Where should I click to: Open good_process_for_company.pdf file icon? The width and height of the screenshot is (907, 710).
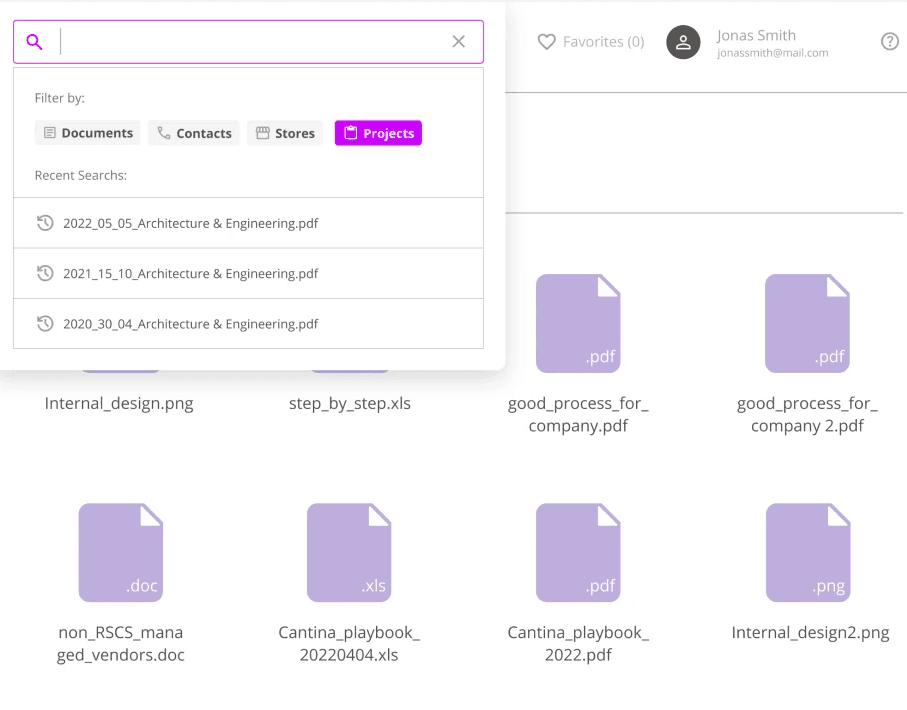click(x=578, y=323)
